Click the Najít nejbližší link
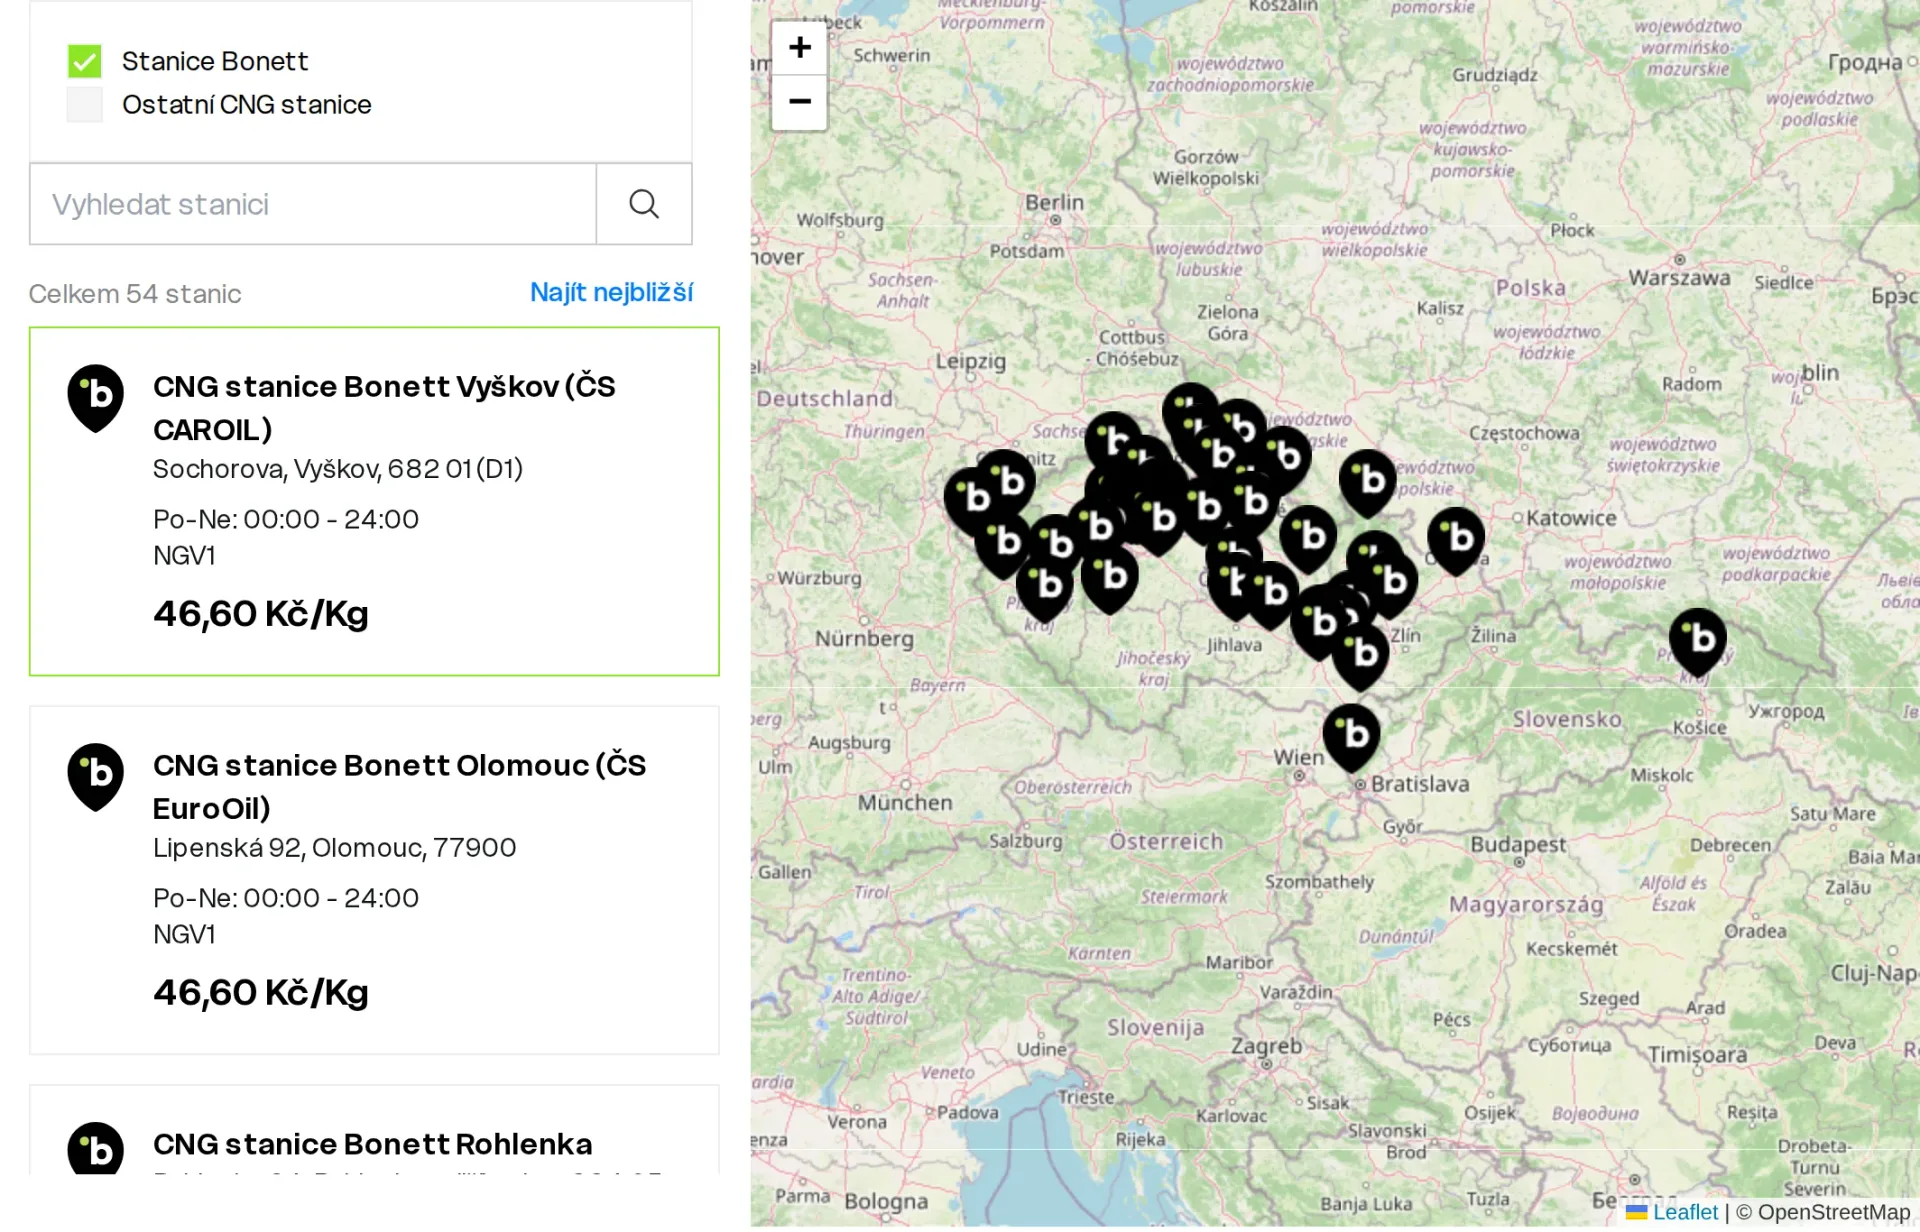Screen dimensions: 1920x1232 click(611, 293)
